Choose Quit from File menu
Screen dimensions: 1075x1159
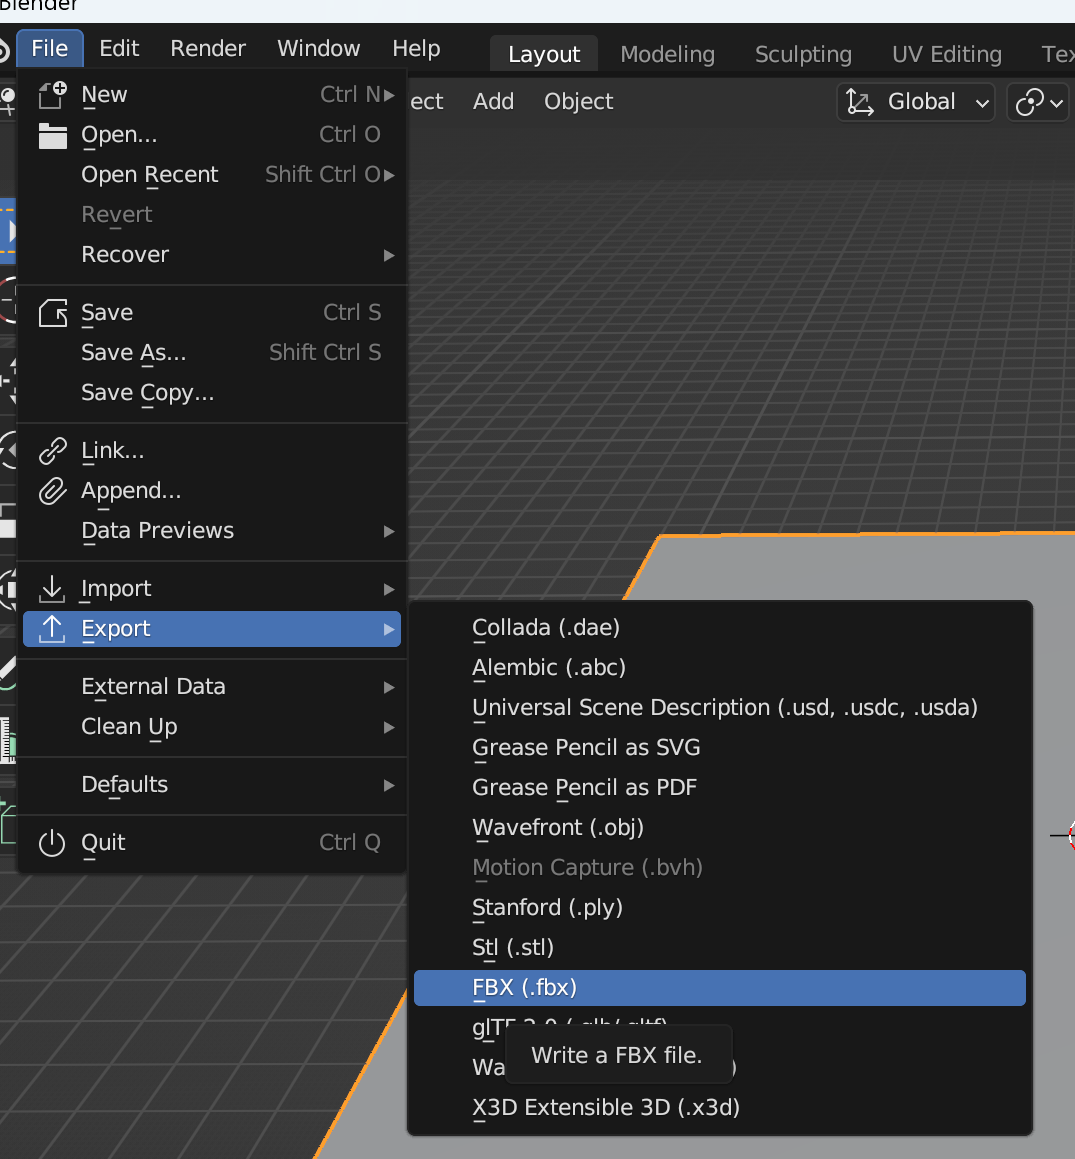(x=212, y=843)
